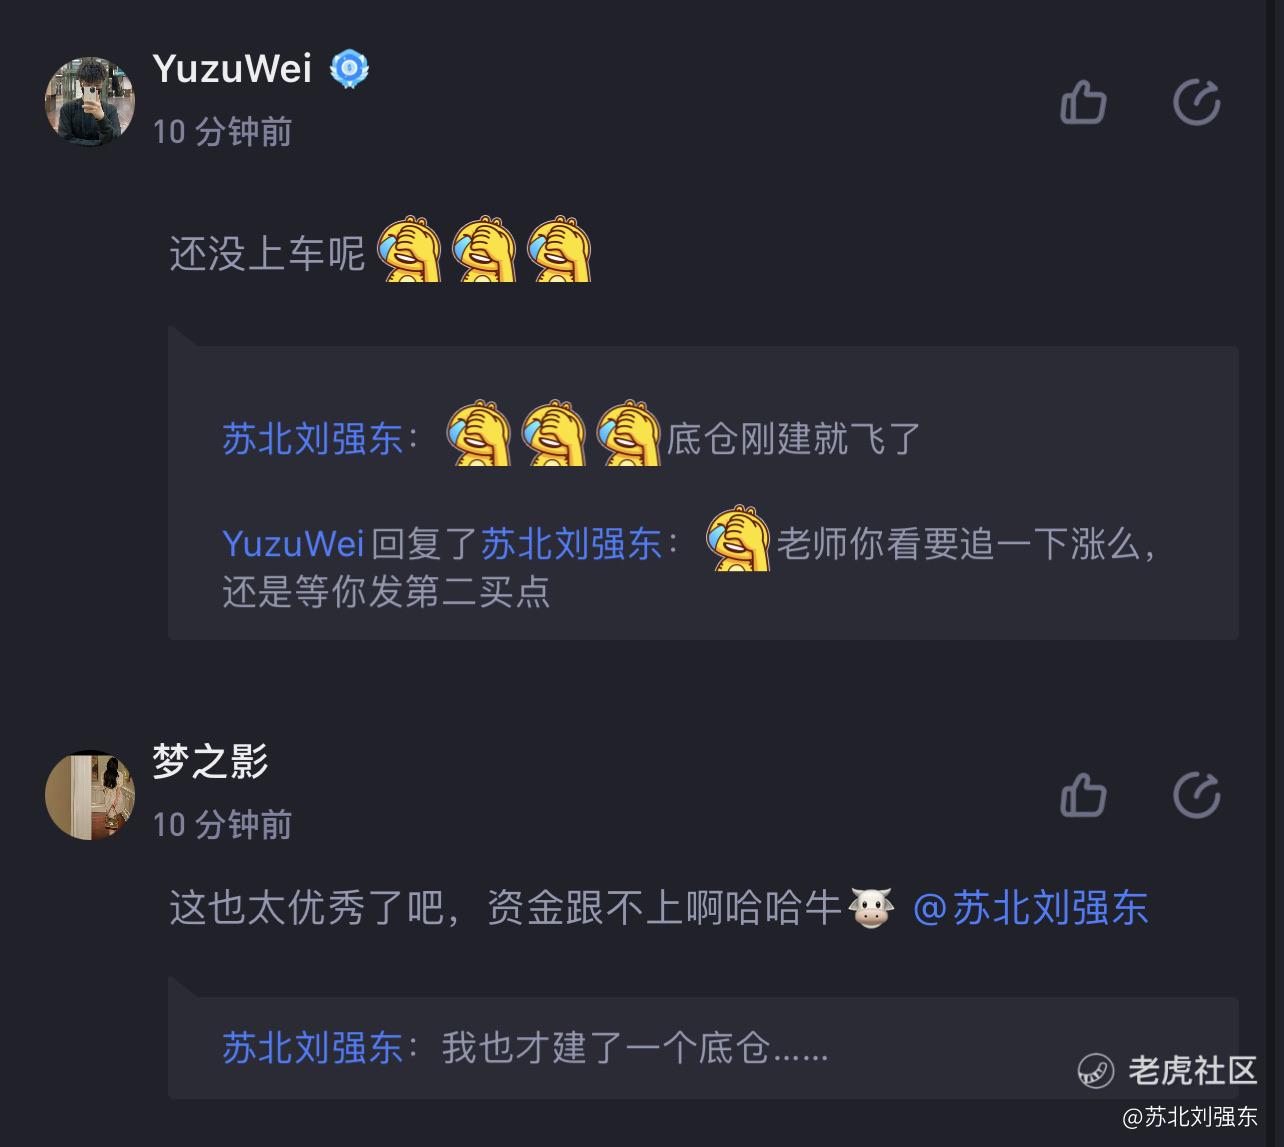Open 苏北刘强东 in first reply line
This screenshot has height=1147, width=1284.
[x=312, y=439]
